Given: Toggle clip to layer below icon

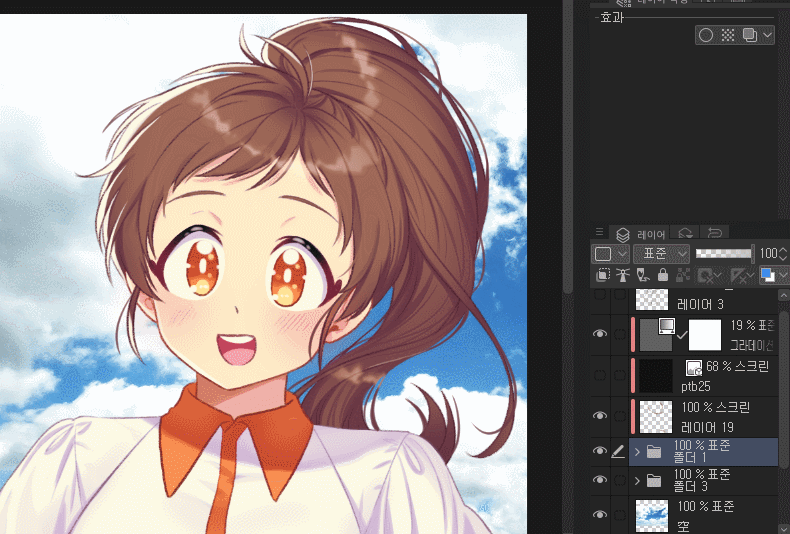Looking at the screenshot, I should pos(603,275).
